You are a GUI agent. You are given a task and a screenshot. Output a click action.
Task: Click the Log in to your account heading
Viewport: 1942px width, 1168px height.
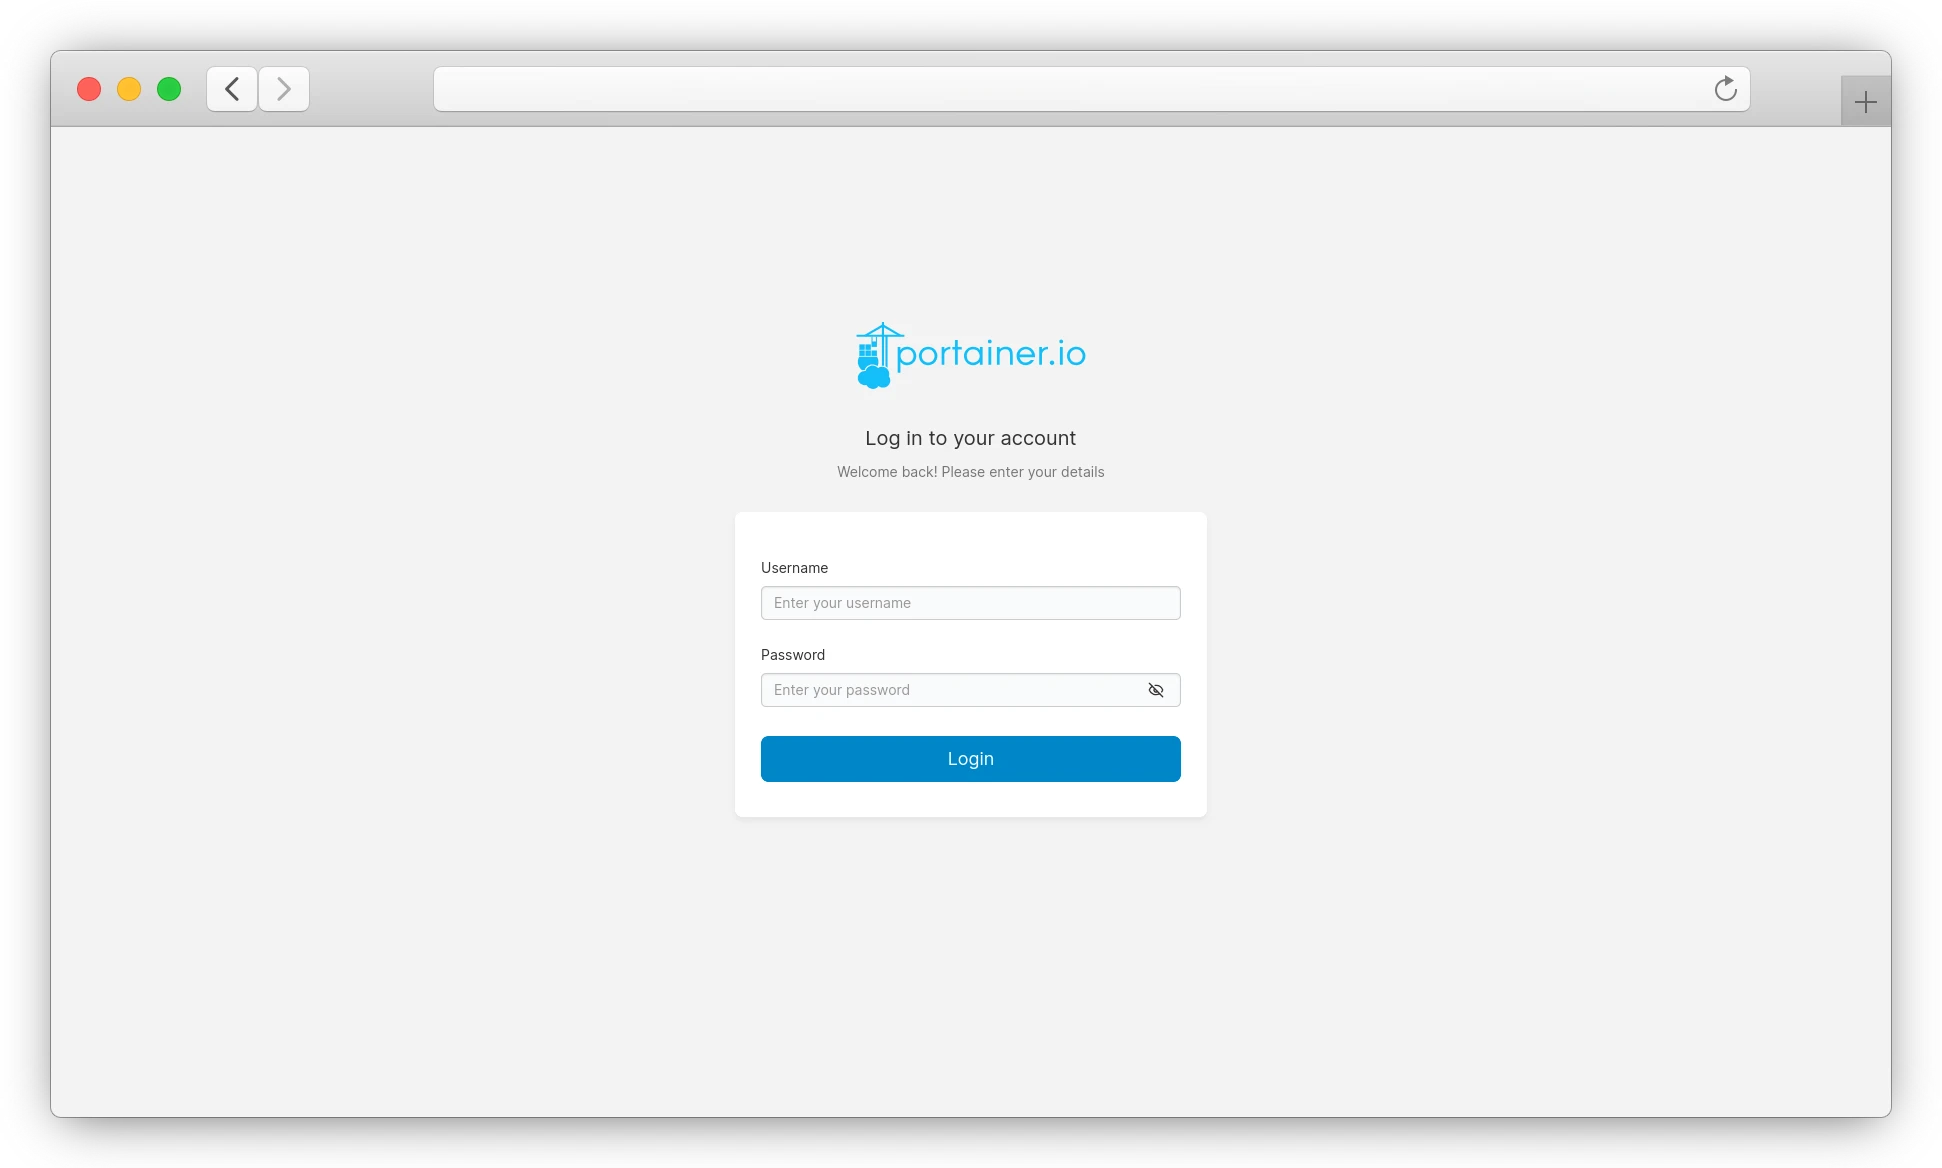click(970, 438)
